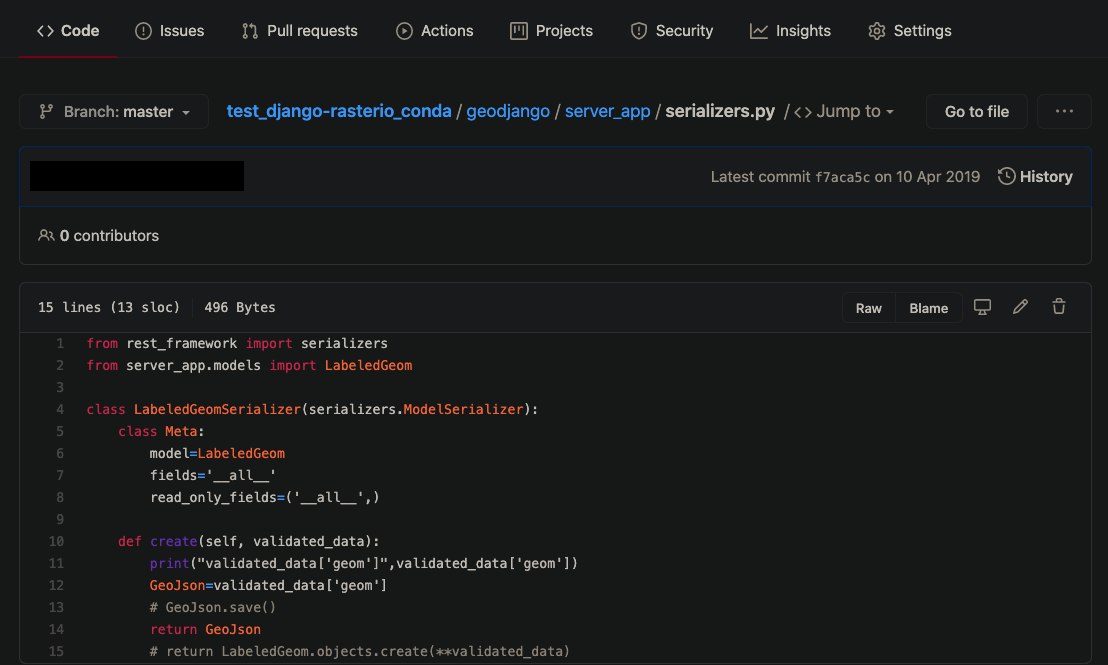The height and width of the screenshot is (665, 1108).
Task: Click the Jump to code brackets icon
Action: pos(803,112)
